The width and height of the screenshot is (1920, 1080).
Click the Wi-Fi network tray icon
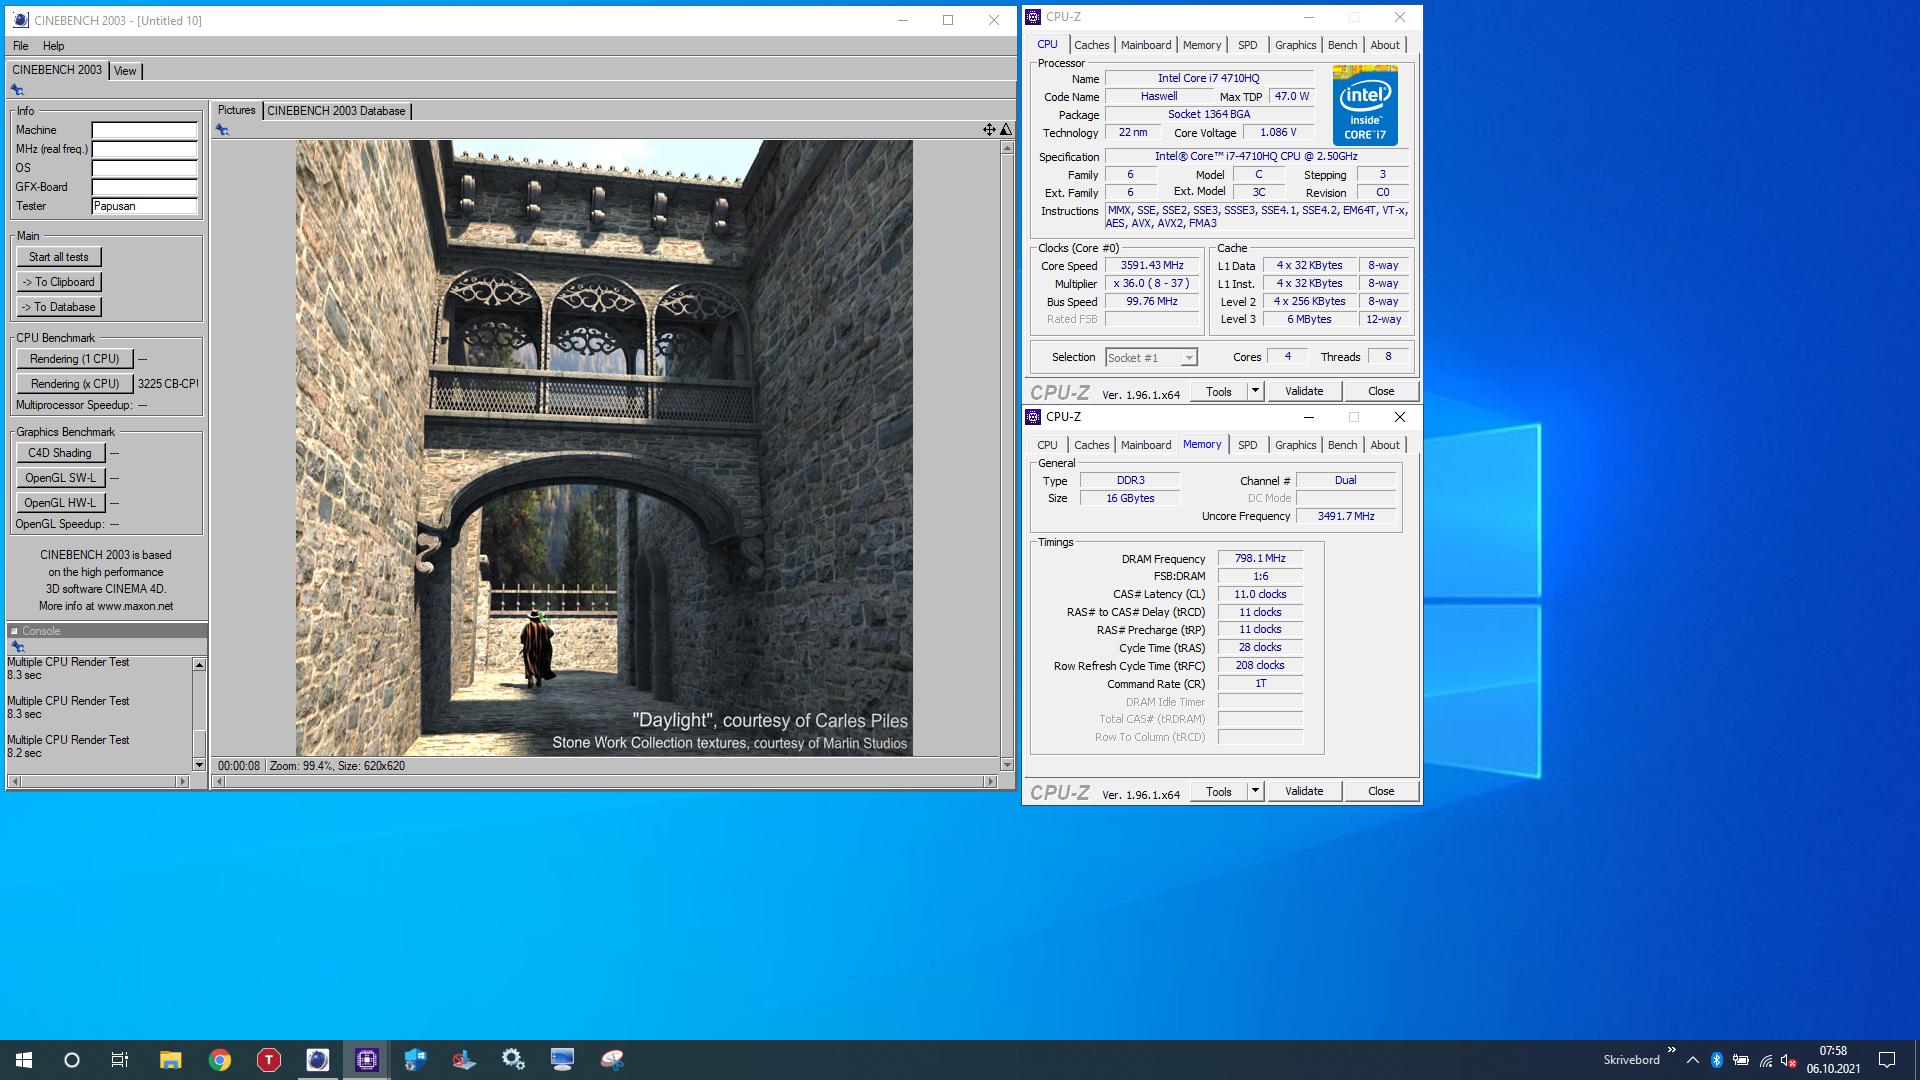pyautogui.click(x=1766, y=1060)
